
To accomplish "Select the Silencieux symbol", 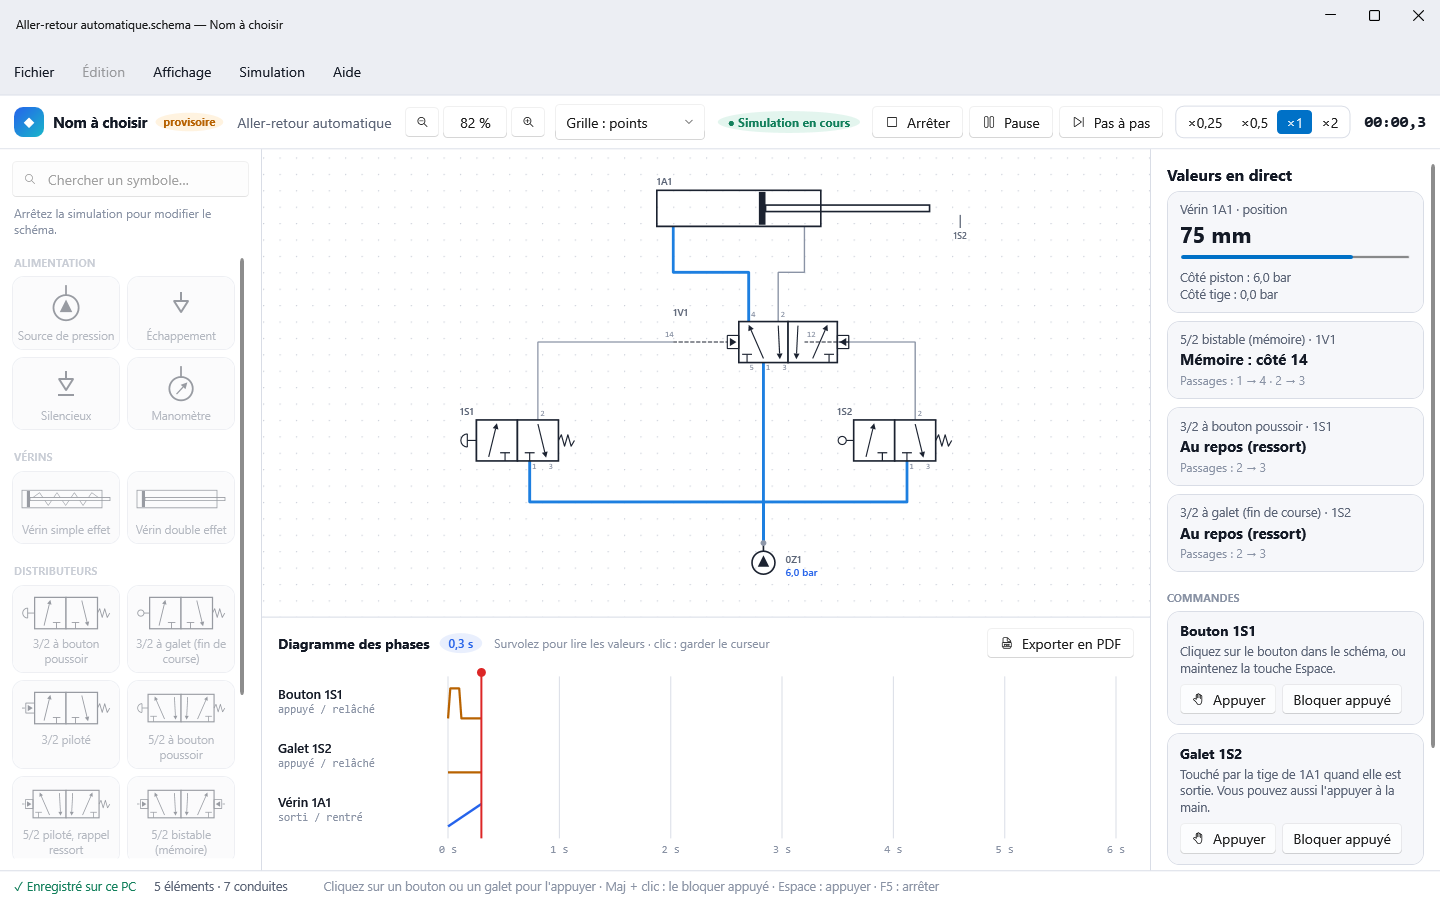I will (x=66, y=393).
